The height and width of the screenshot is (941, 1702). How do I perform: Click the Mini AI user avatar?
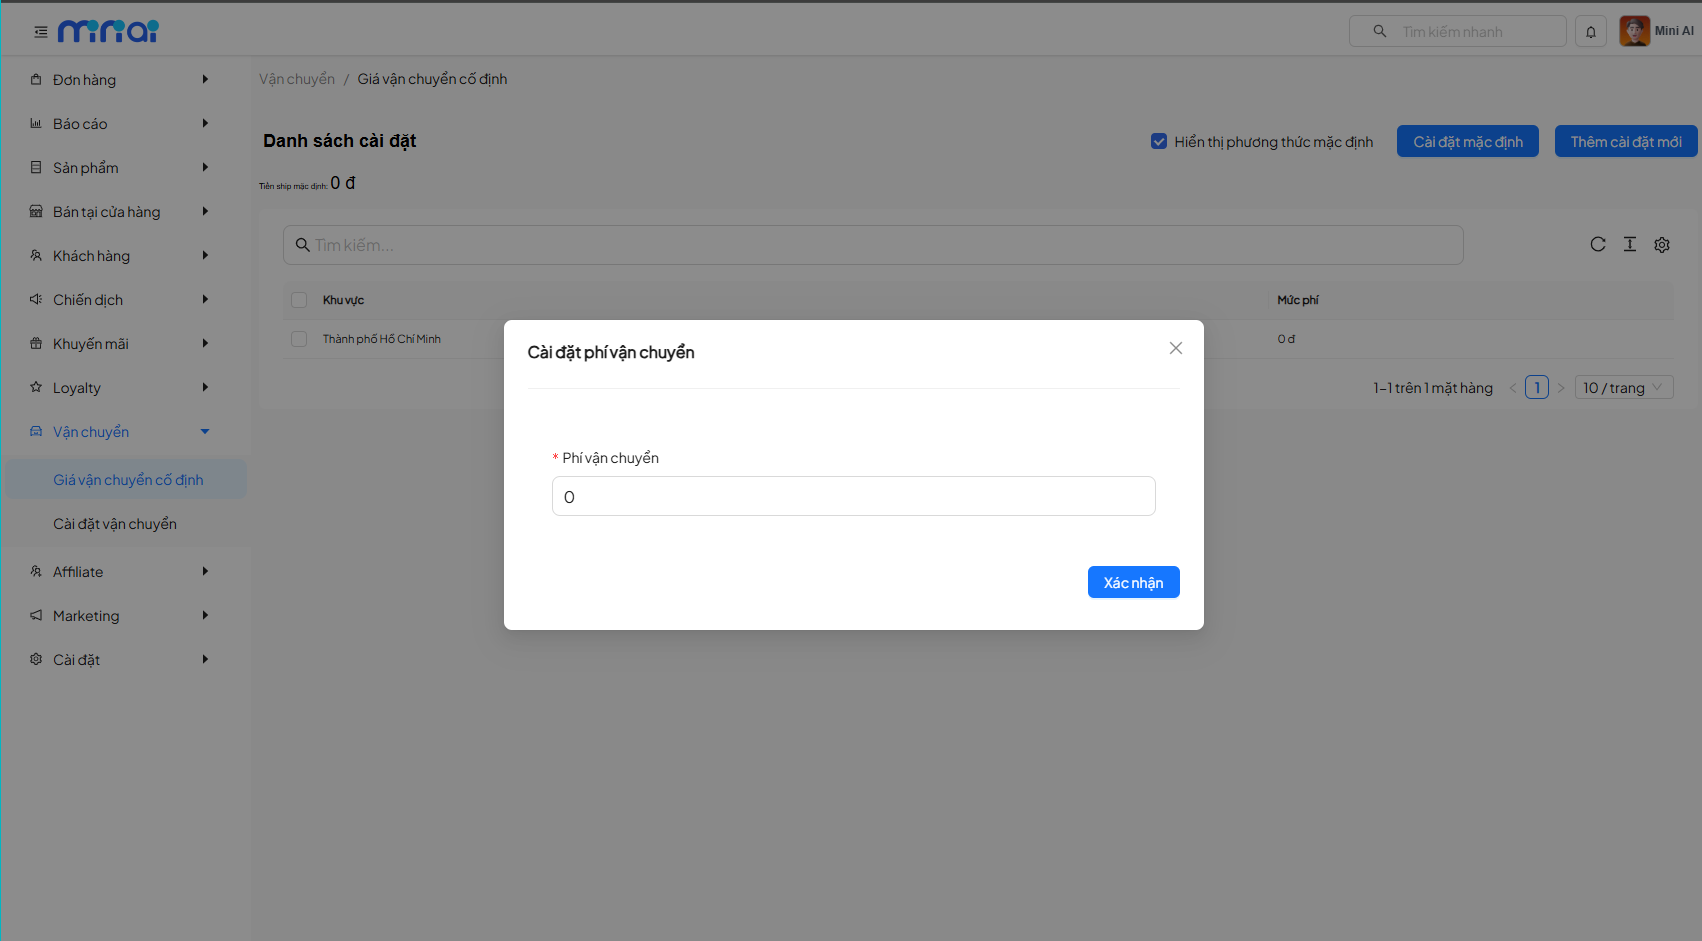(1634, 31)
